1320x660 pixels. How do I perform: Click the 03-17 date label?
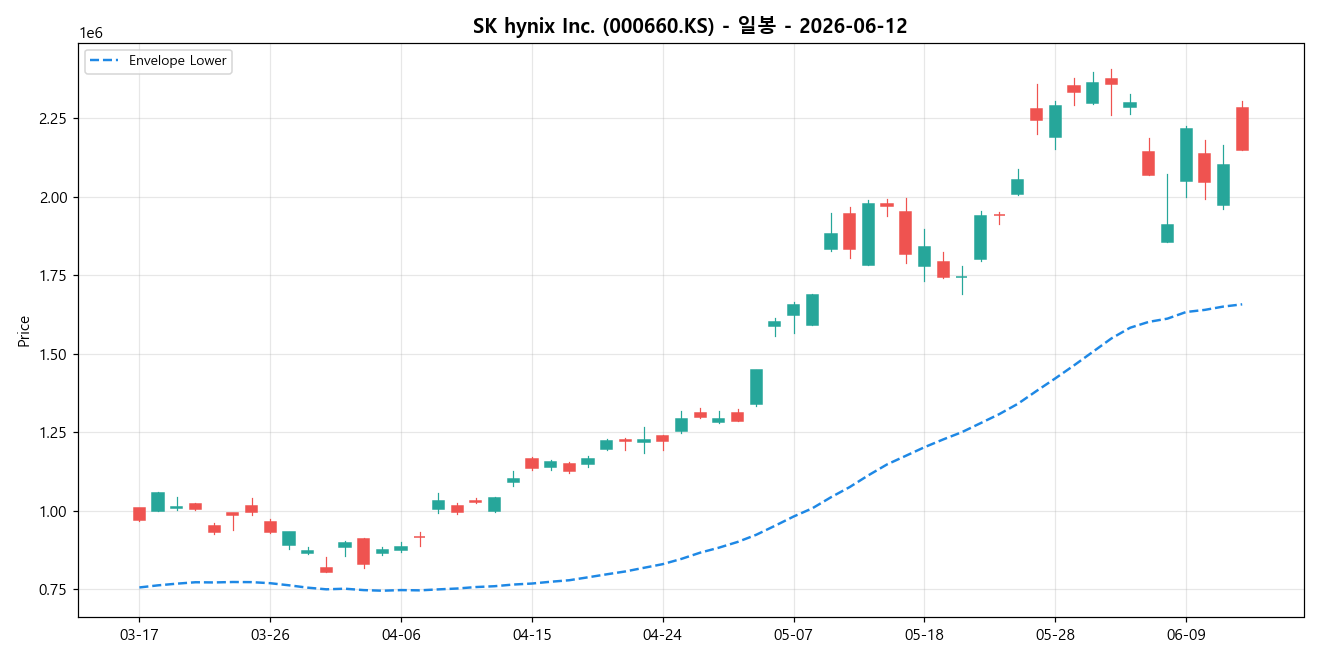tap(139, 635)
